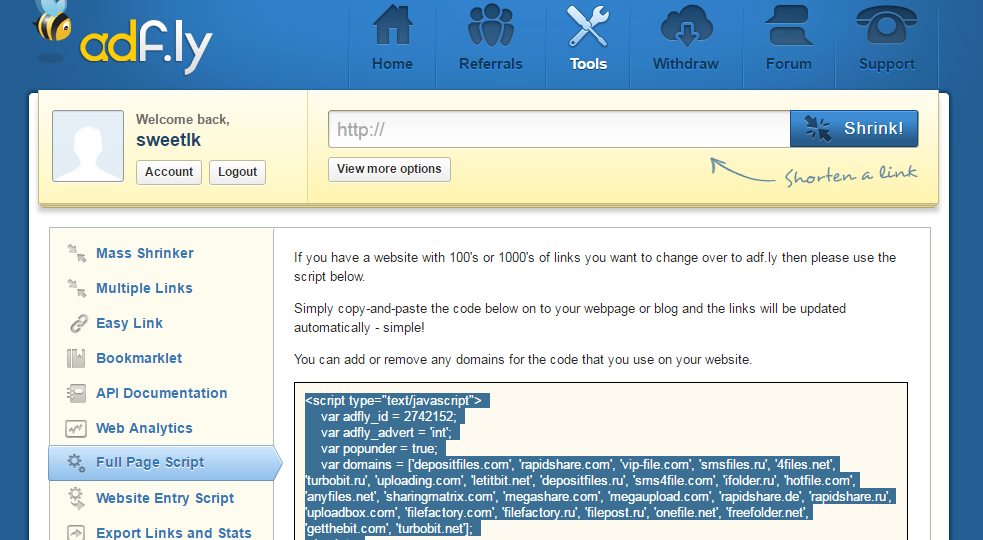Screen dimensions: 983x540
Task: Open the Mass Shrinker link
Action: point(145,253)
